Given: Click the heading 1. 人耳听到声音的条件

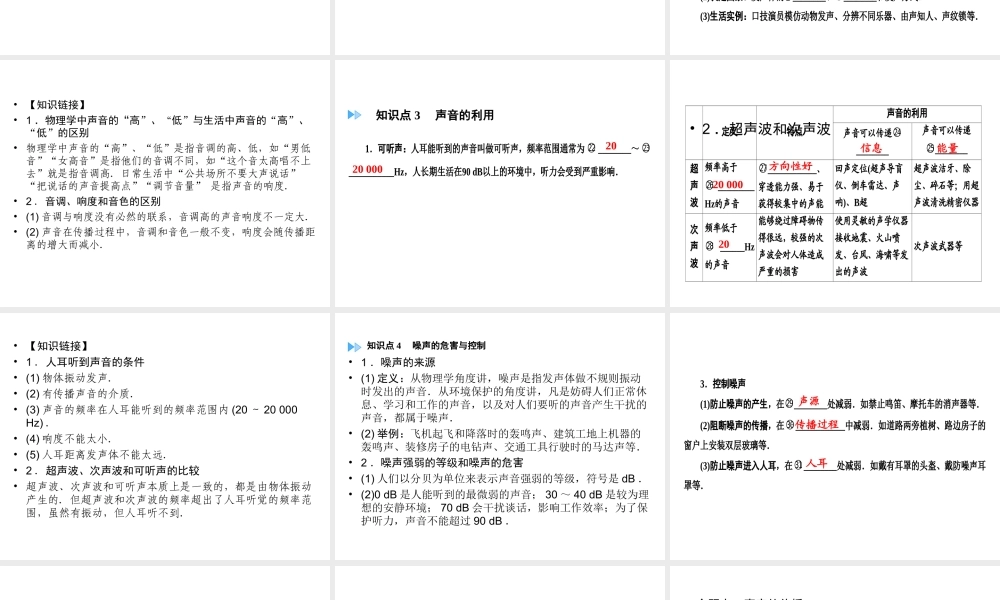Looking at the screenshot, I should [x=85, y=362].
